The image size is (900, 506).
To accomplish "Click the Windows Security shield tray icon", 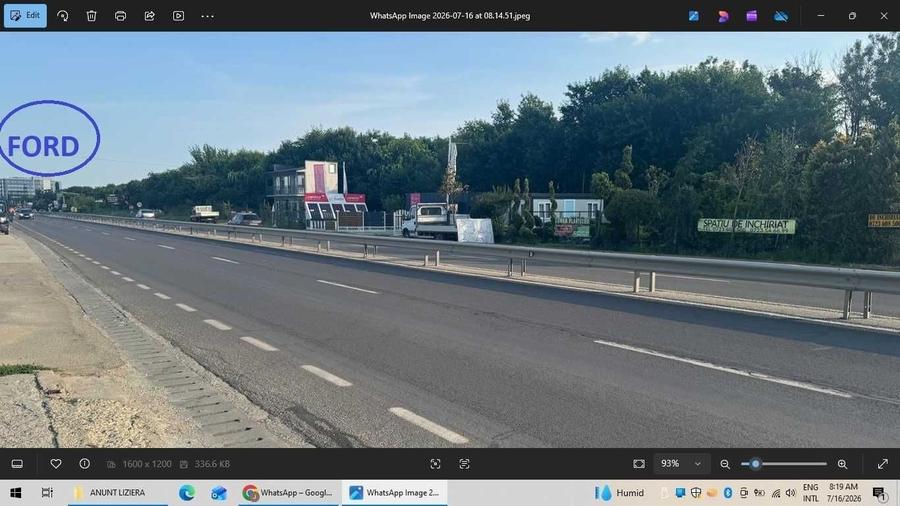I will pos(696,493).
